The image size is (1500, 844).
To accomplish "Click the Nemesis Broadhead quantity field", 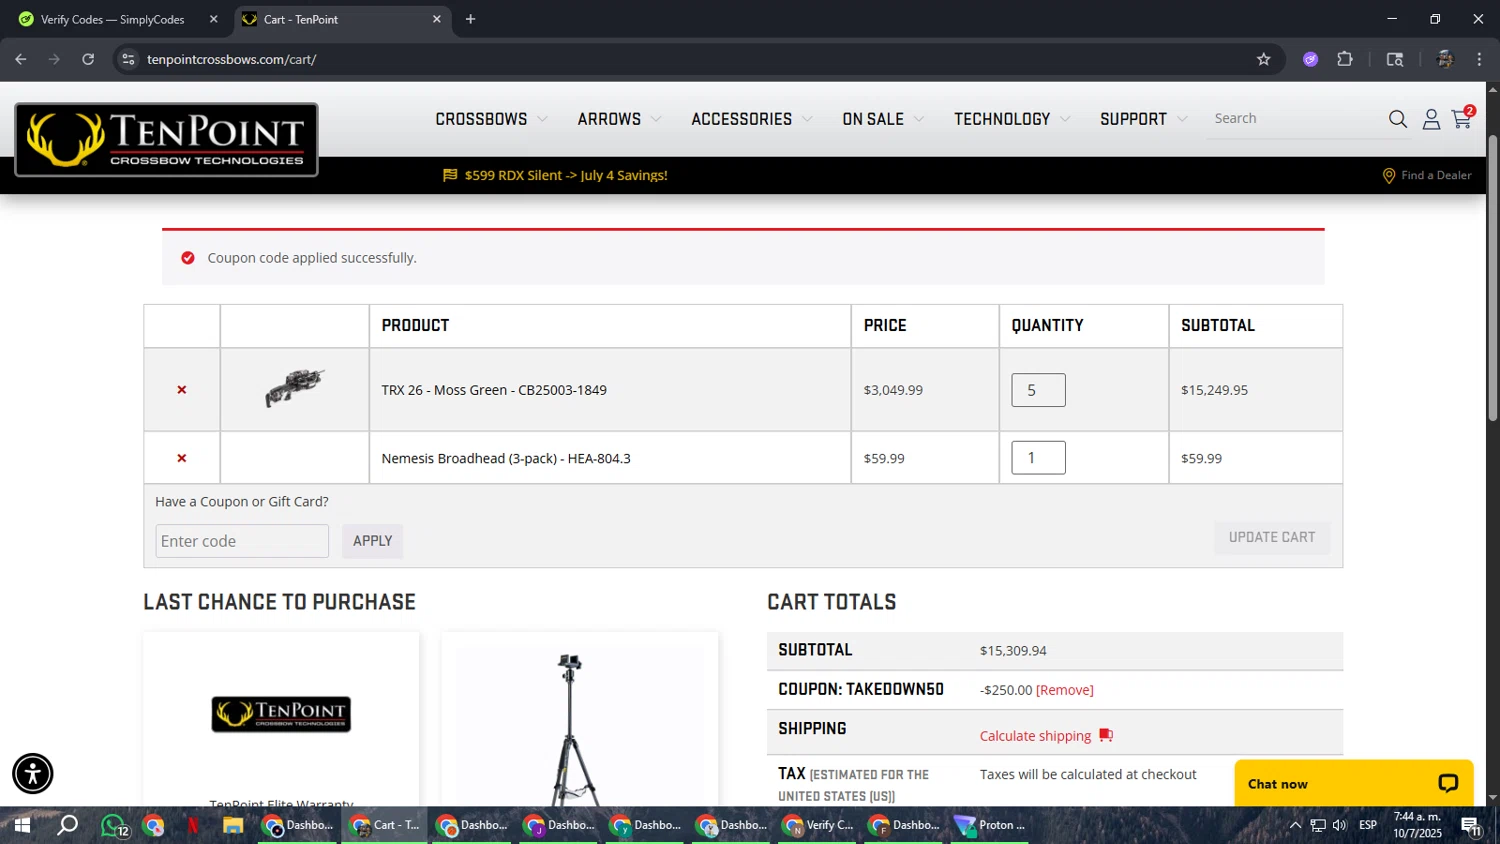I will click(1038, 458).
